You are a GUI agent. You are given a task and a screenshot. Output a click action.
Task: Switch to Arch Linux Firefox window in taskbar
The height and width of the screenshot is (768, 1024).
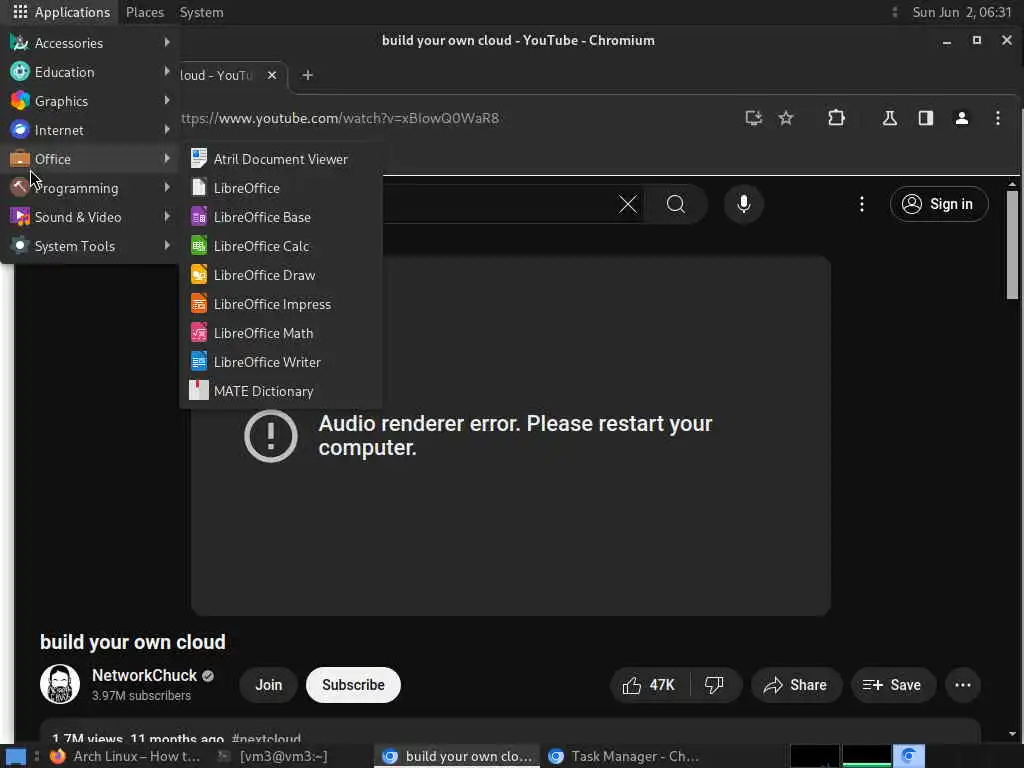(125, 756)
